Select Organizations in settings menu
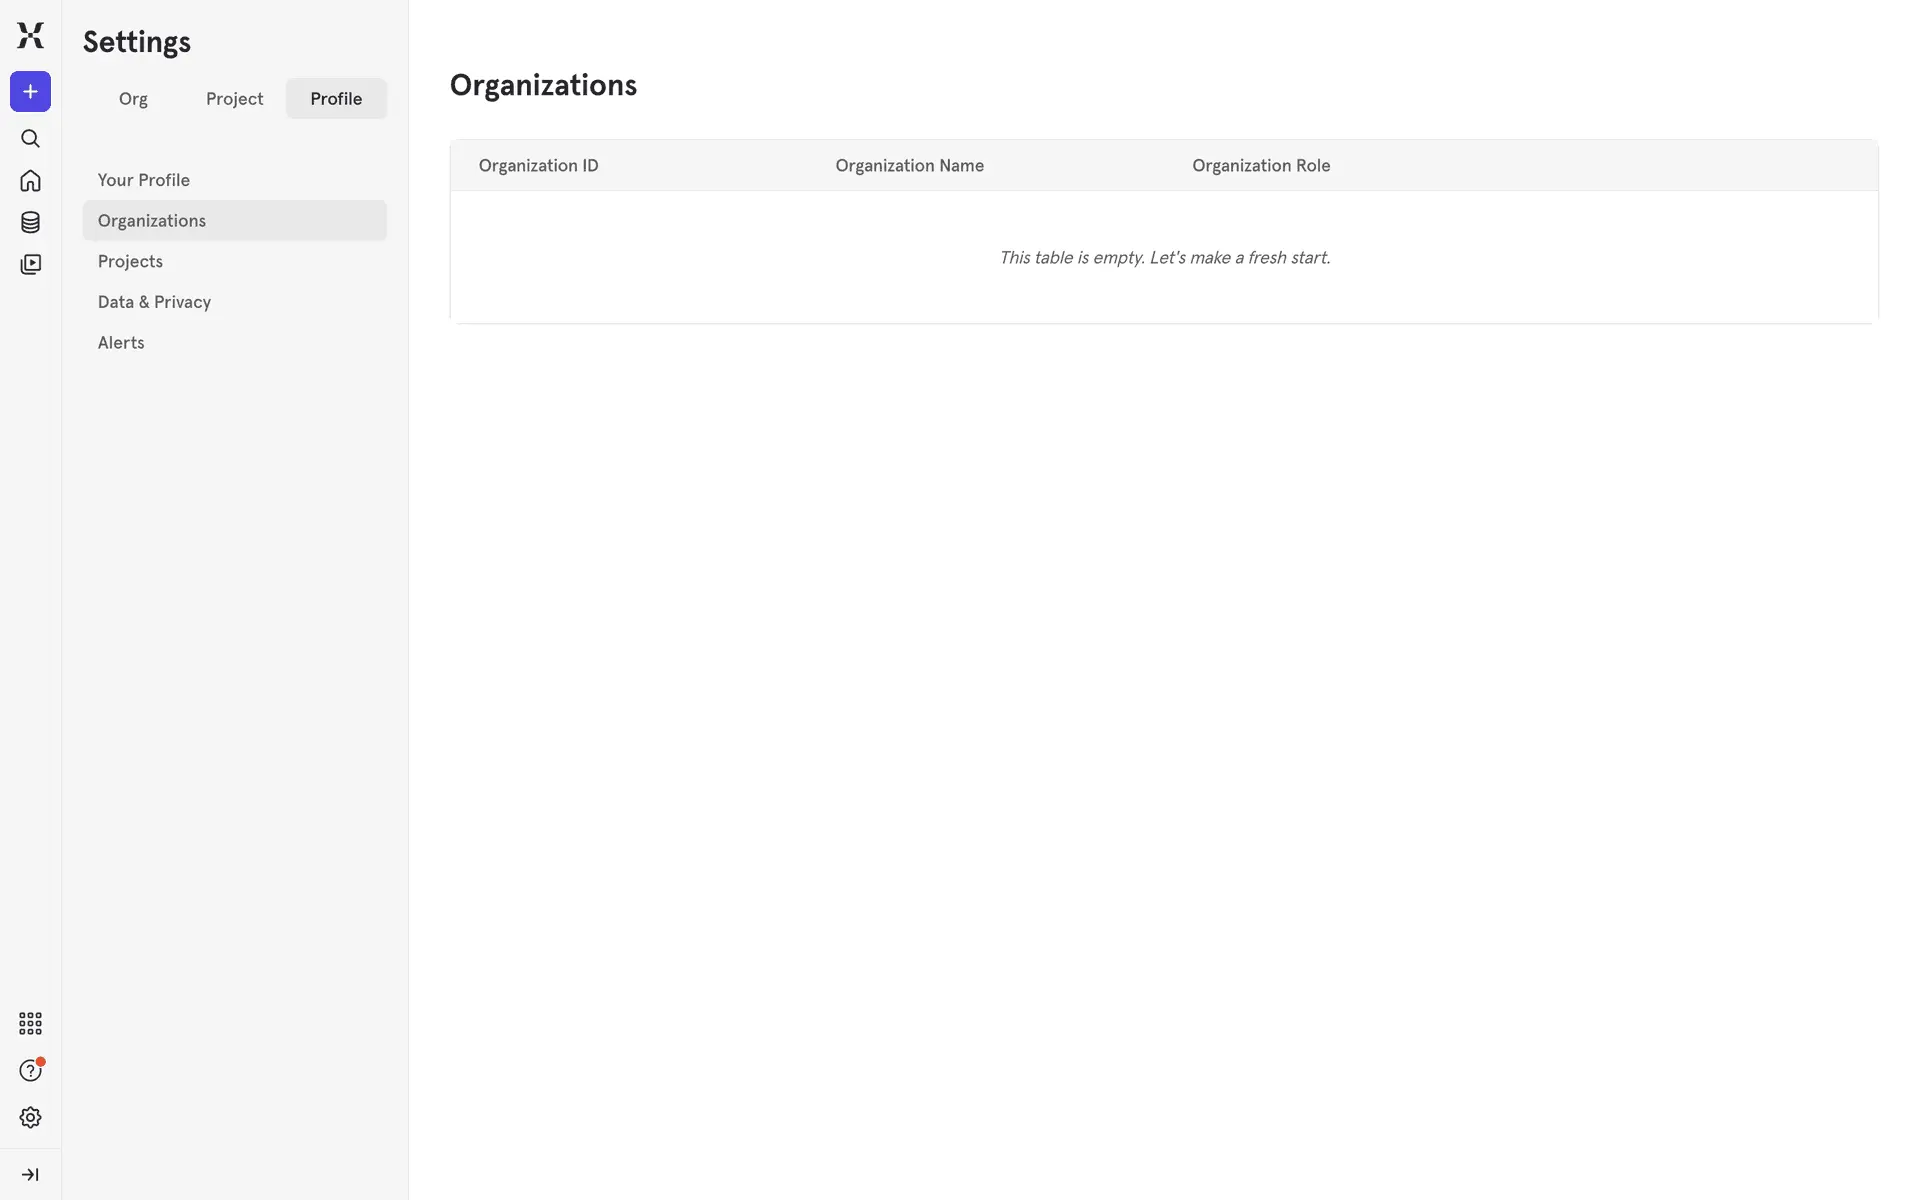 pos(151,221)
